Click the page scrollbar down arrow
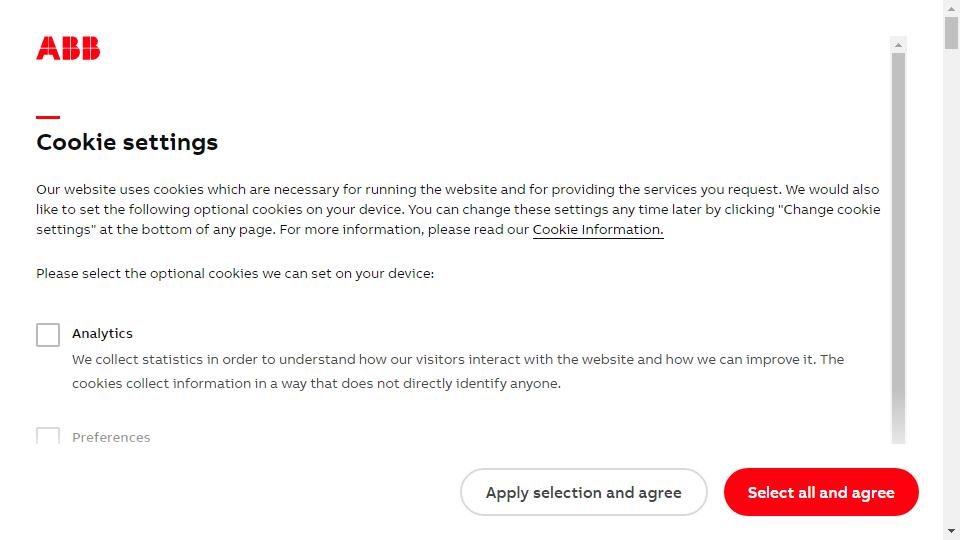Viewport: 960px width, 540px height. (x=951, y=531)
